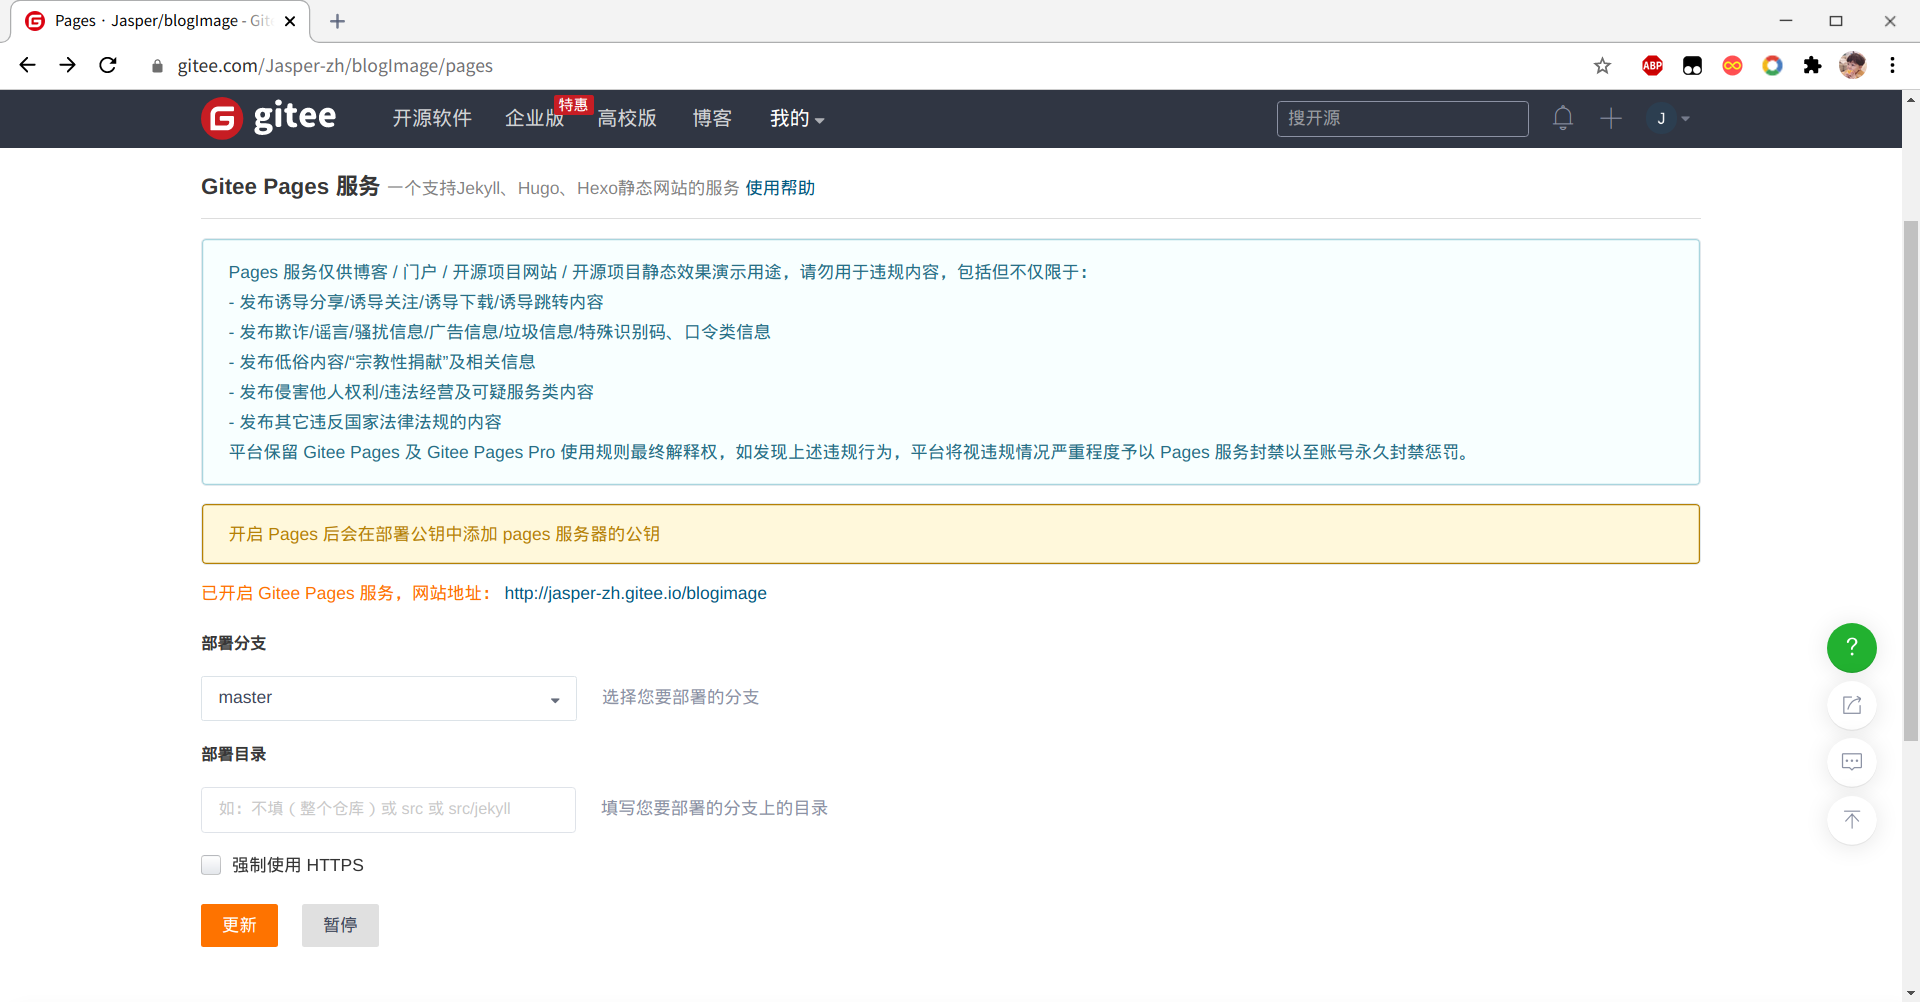Click the back-to-top arrow icon
1920x1002 pixels.
(1851, 820)
